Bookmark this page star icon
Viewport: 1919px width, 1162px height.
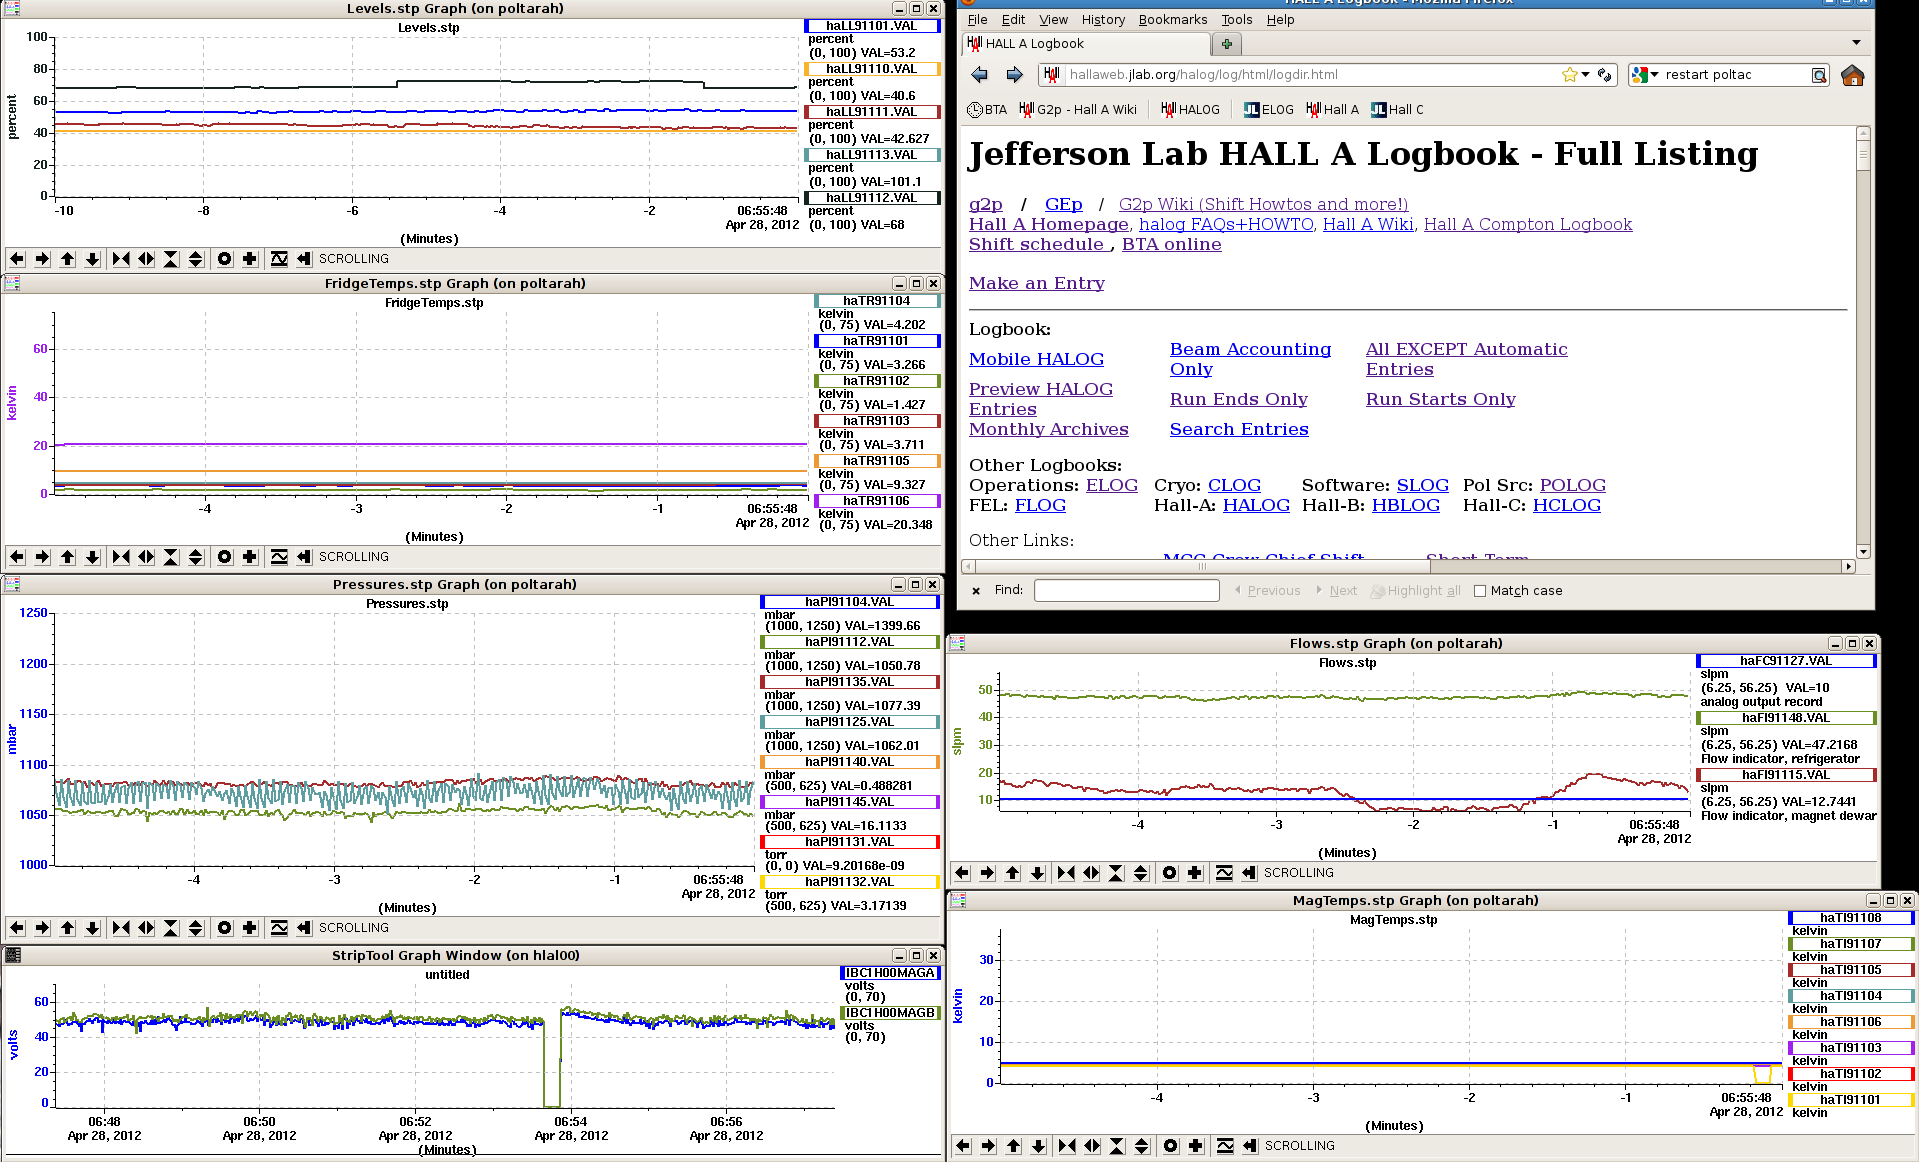(x=1570, y=75)
